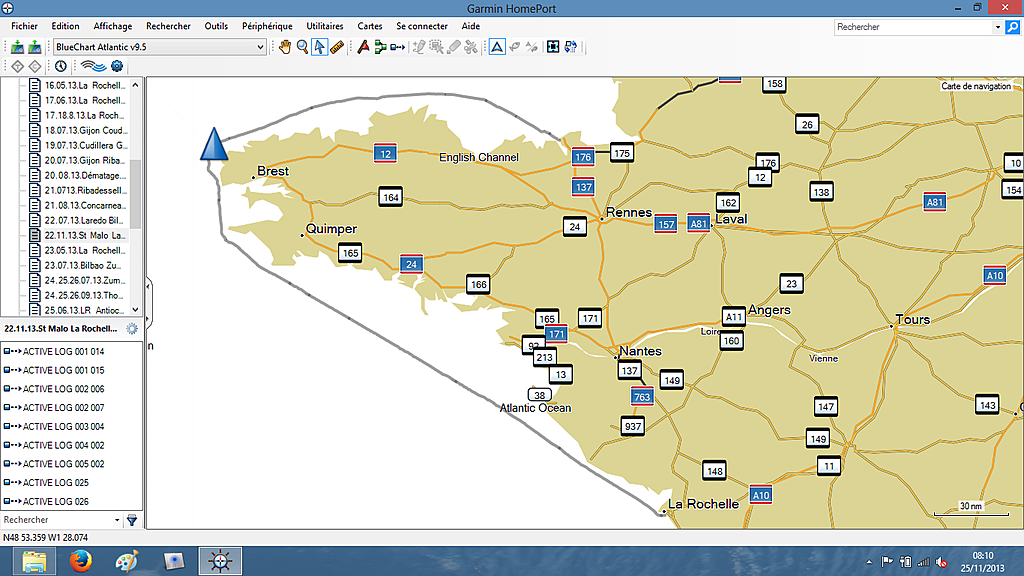
Task: Select the red Waypoint flag tool
Action: point(363,47)
